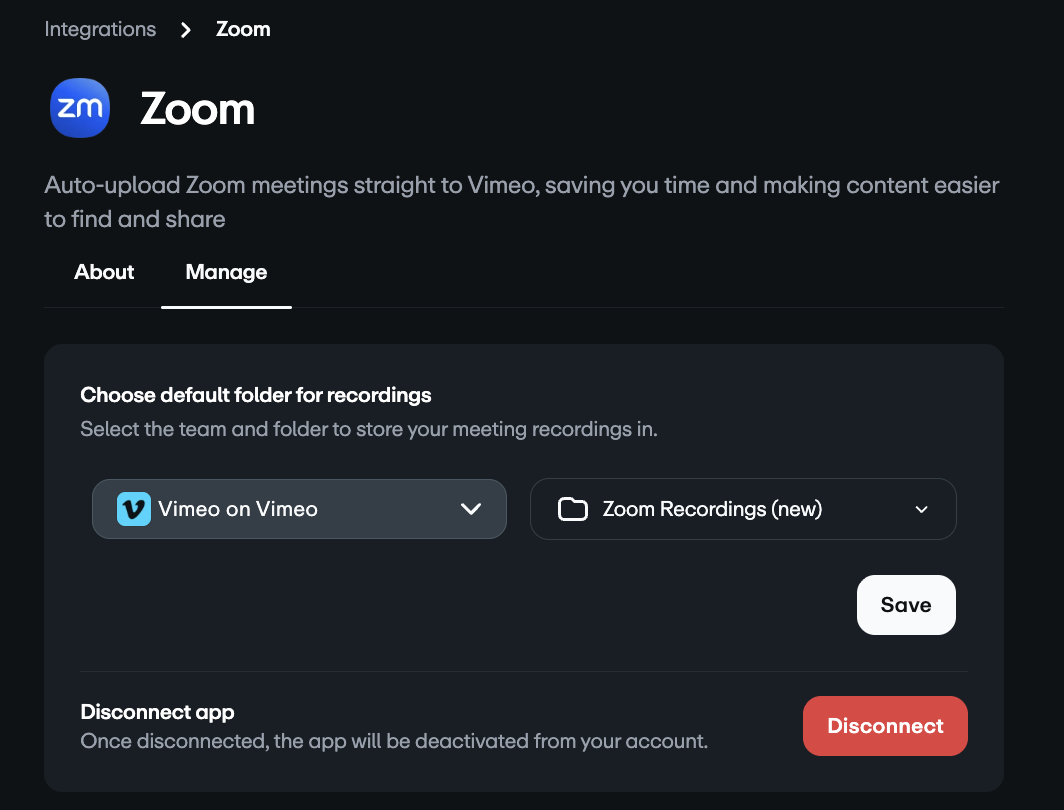Go back to Integrations breadcrumb link
This screenshot has height=810, width=1064.
coord(100,29)
